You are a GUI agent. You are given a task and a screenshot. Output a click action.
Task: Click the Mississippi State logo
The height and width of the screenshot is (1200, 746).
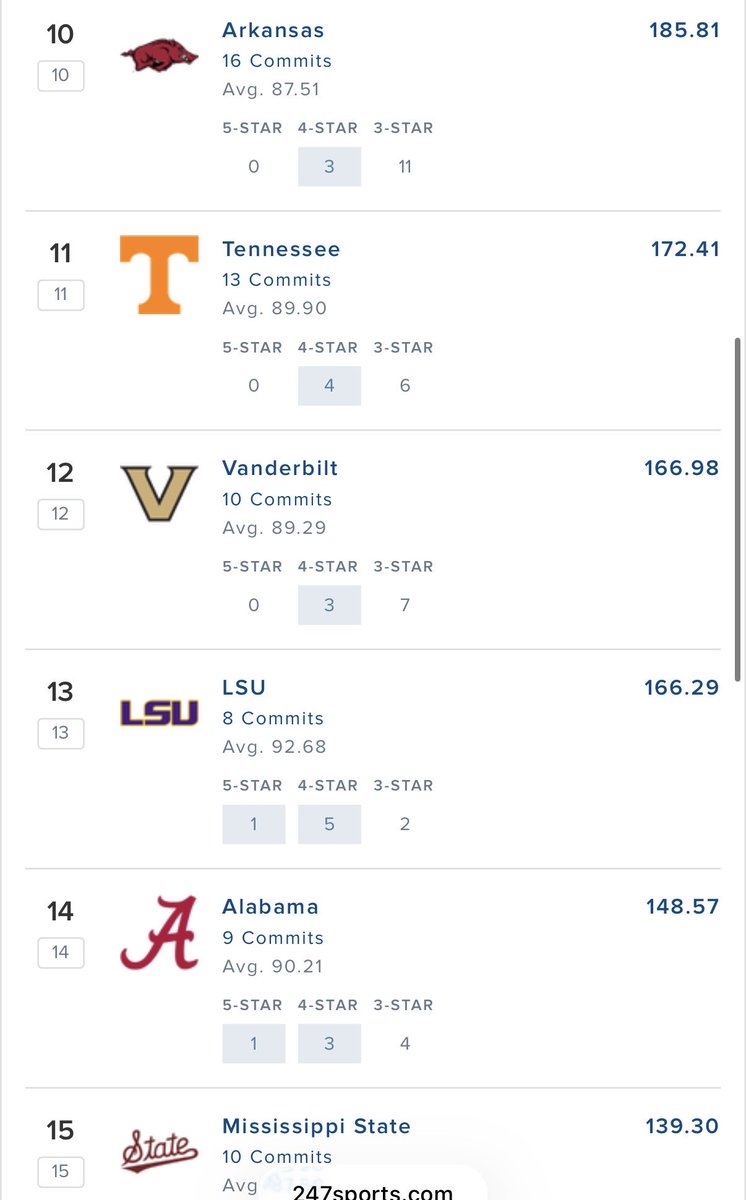click(159, 1151)
